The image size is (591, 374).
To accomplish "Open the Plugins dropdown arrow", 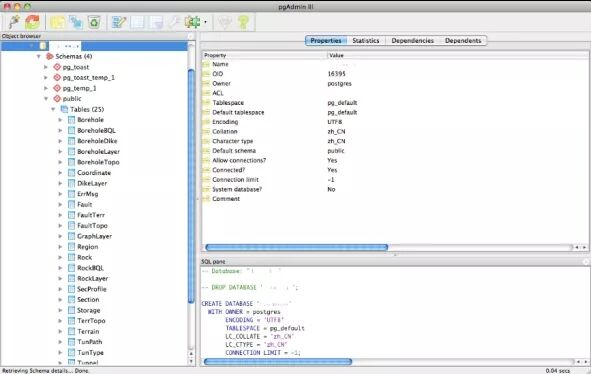I will click(205, 22).
